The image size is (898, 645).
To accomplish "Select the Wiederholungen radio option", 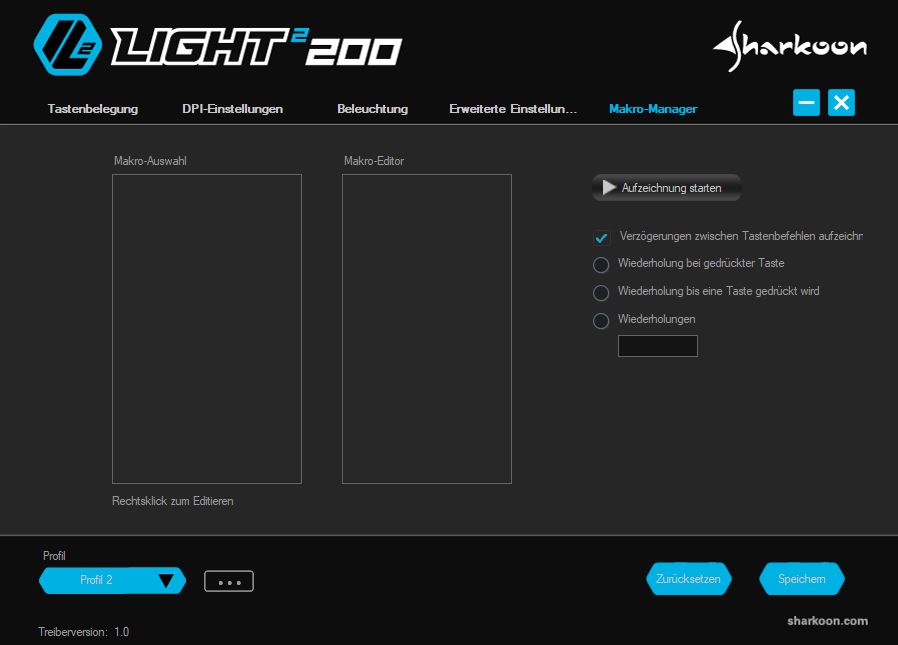I will 601,321.
